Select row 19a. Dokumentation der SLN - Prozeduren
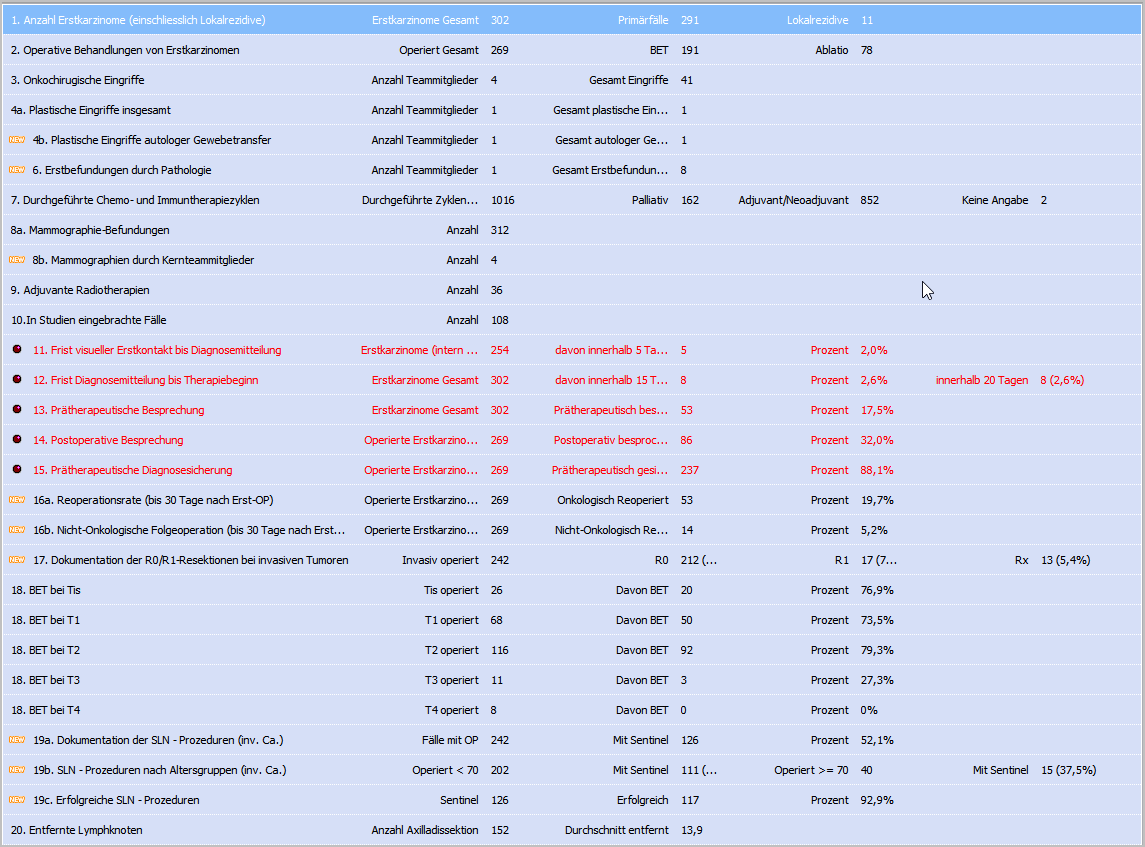 (x=571, y=740)
